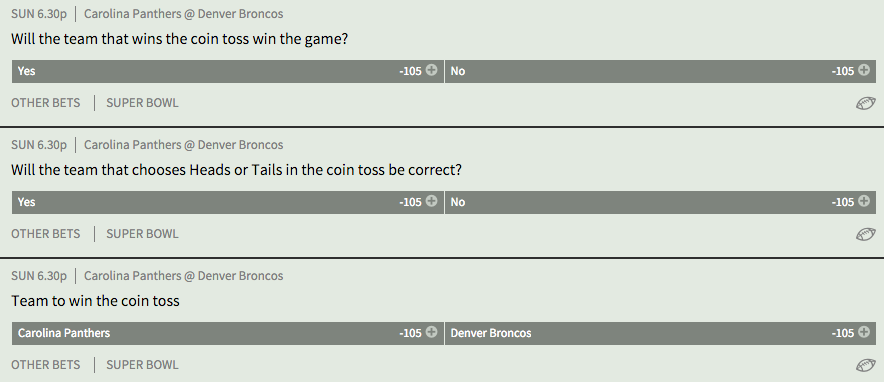Choose No for Heads or Tails correct
Screen dimensions: 884x382
660,202
